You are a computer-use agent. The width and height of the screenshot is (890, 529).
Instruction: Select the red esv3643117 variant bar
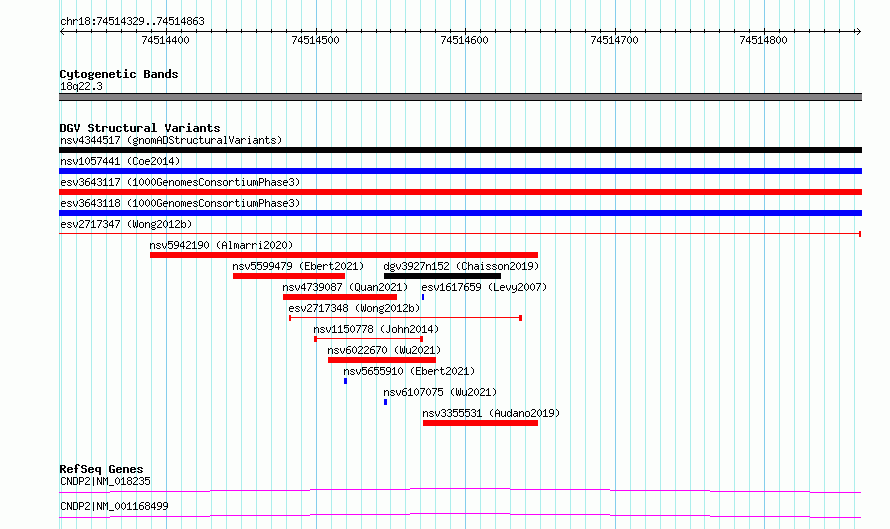(460, 192)
